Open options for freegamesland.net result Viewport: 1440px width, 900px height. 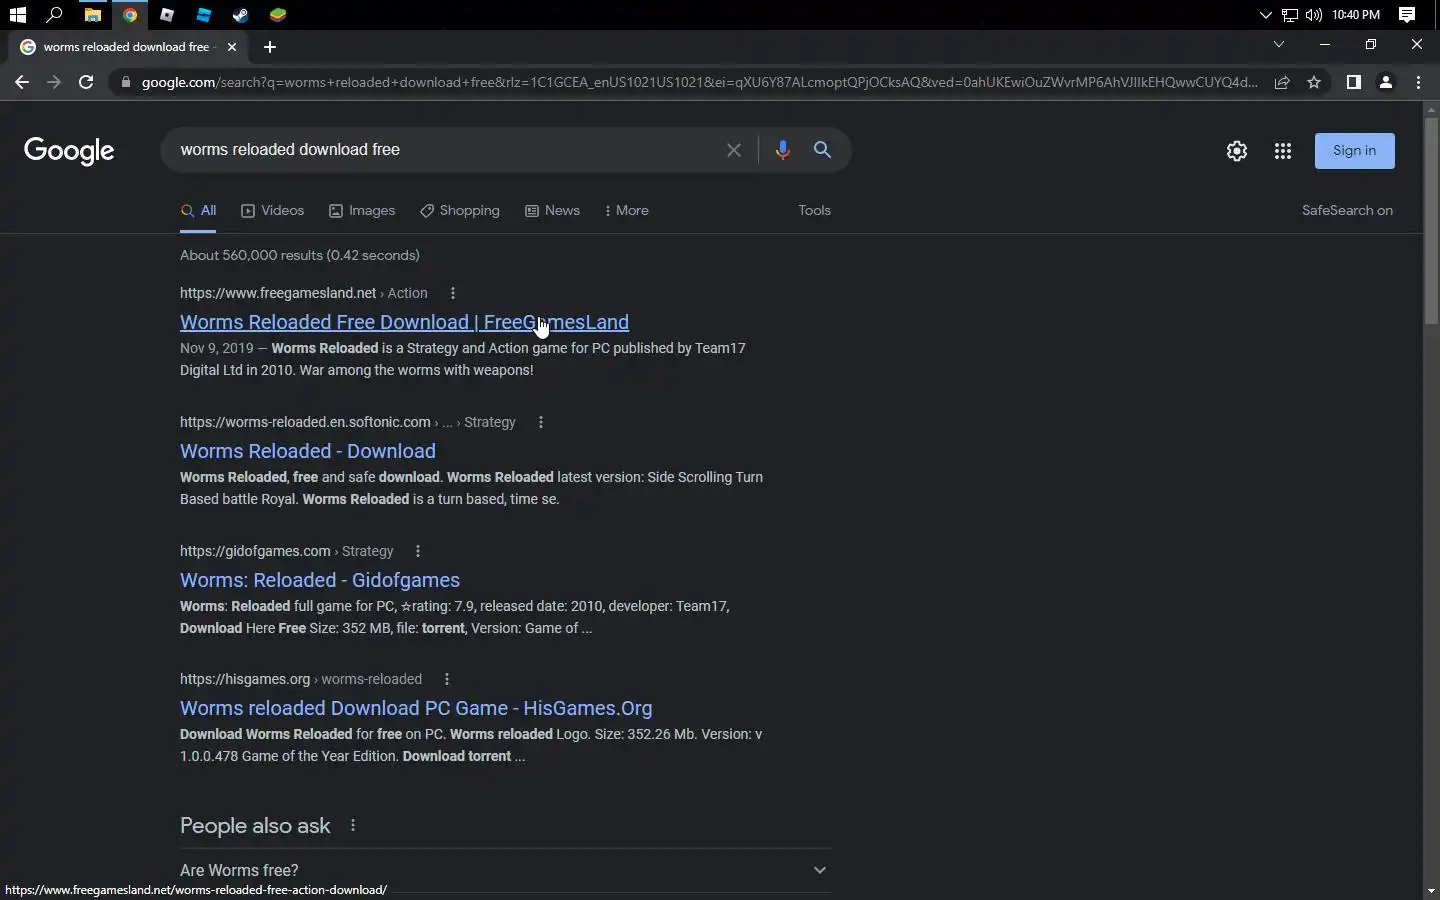[453, 293]
